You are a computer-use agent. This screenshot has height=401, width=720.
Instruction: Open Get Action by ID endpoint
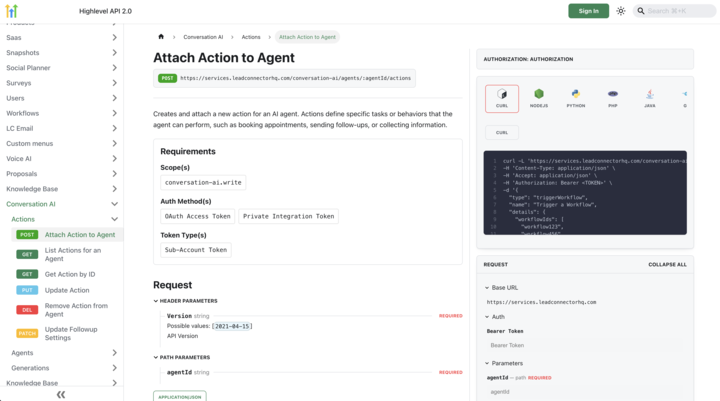pyautogui.click(x=70, y=274)
